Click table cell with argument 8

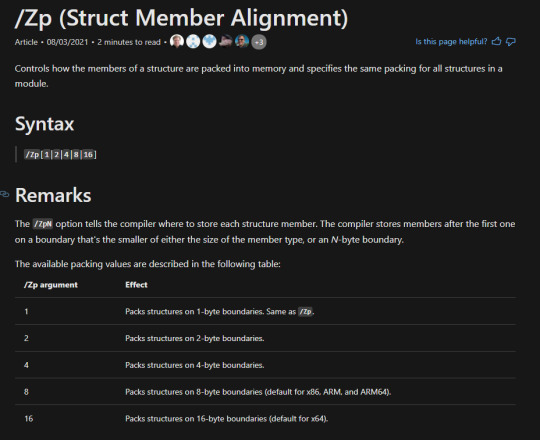[27, 392]
